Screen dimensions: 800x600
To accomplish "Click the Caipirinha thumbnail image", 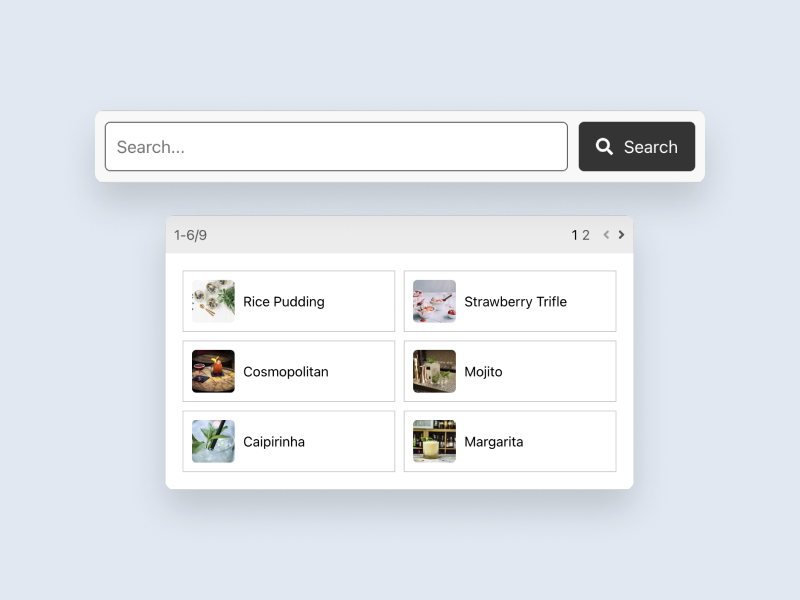I will coord(214,441).
